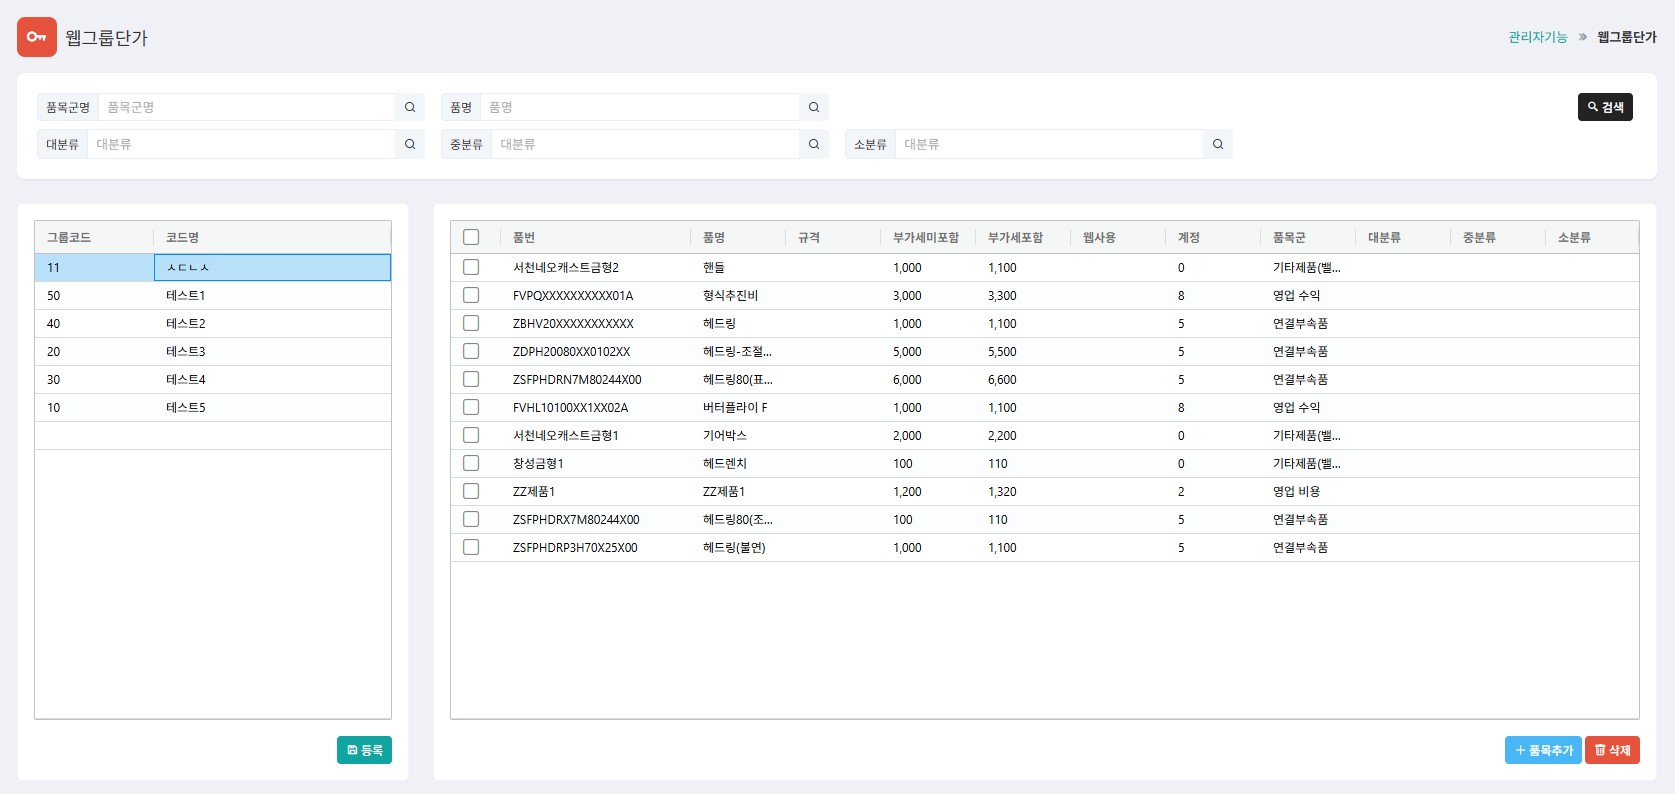Click the red key logo icon

click(37, 37)
